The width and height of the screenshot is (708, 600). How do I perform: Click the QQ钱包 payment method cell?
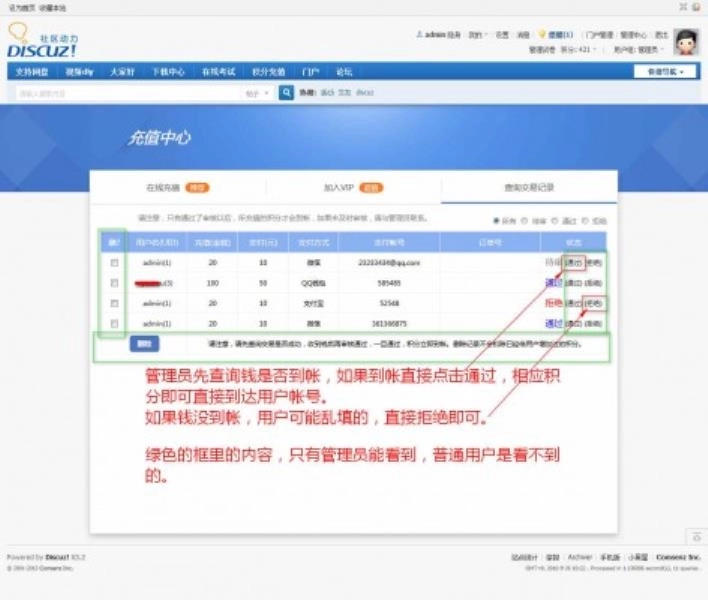[313, 283]
